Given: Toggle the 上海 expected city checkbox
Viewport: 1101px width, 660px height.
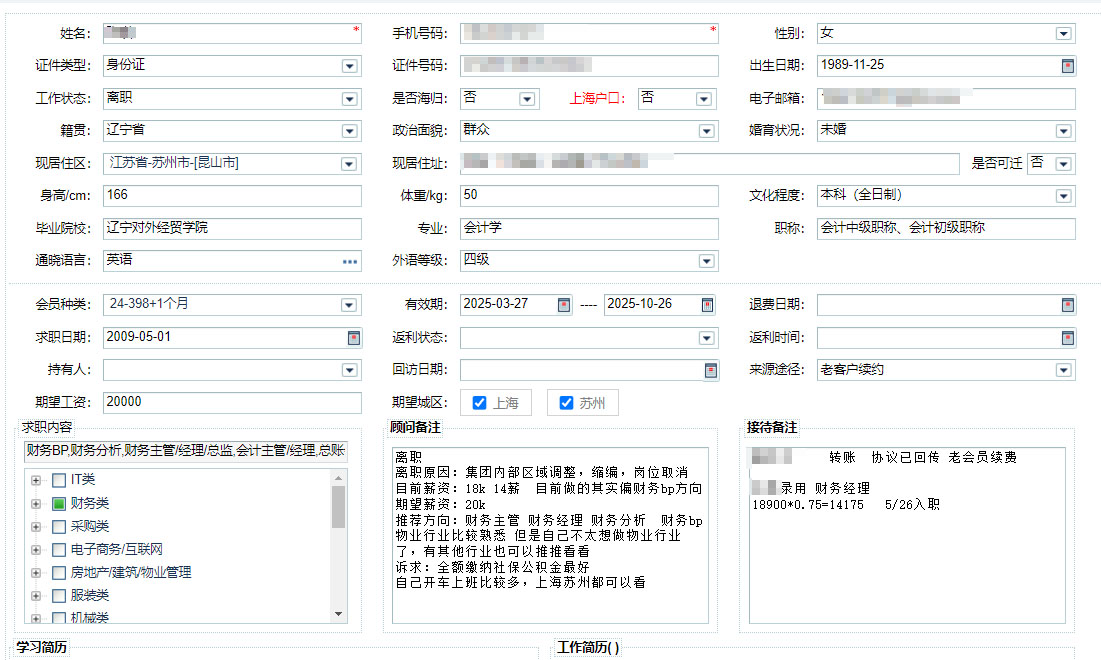Looking at the screenshot, I should click(480, 403).
